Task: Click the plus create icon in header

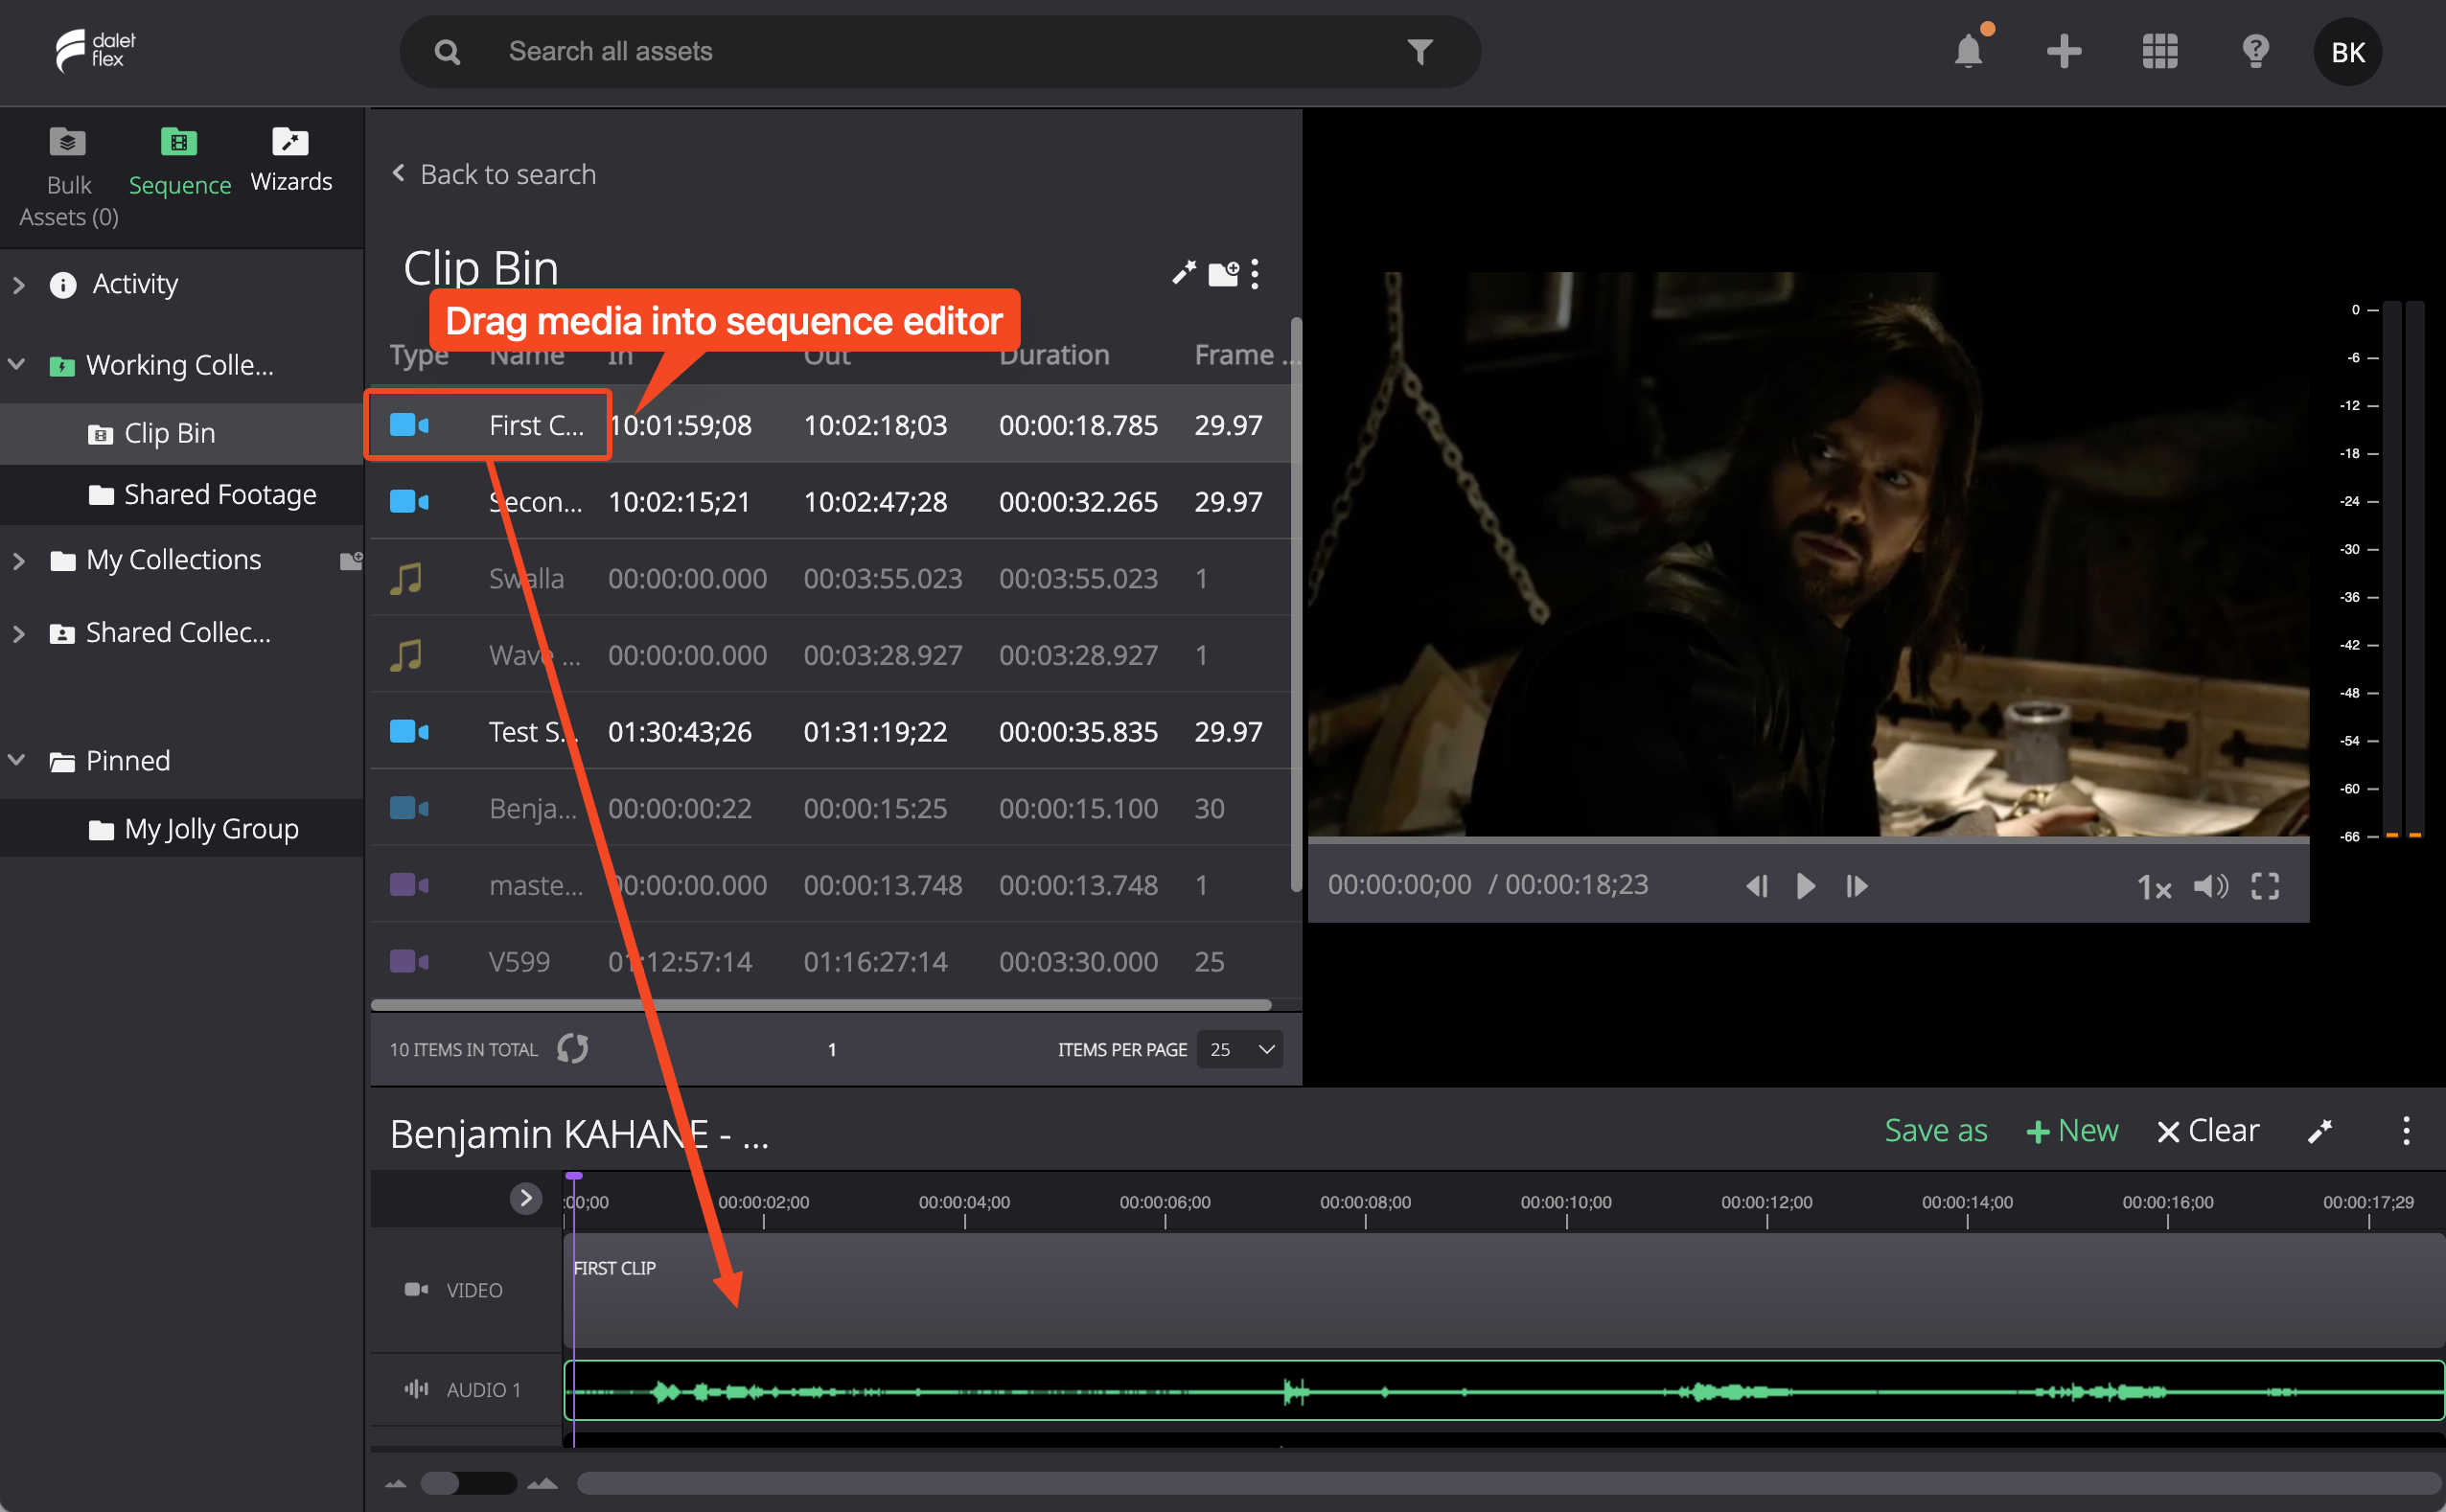Action: pyautogui.click(x=2063, y=51)
